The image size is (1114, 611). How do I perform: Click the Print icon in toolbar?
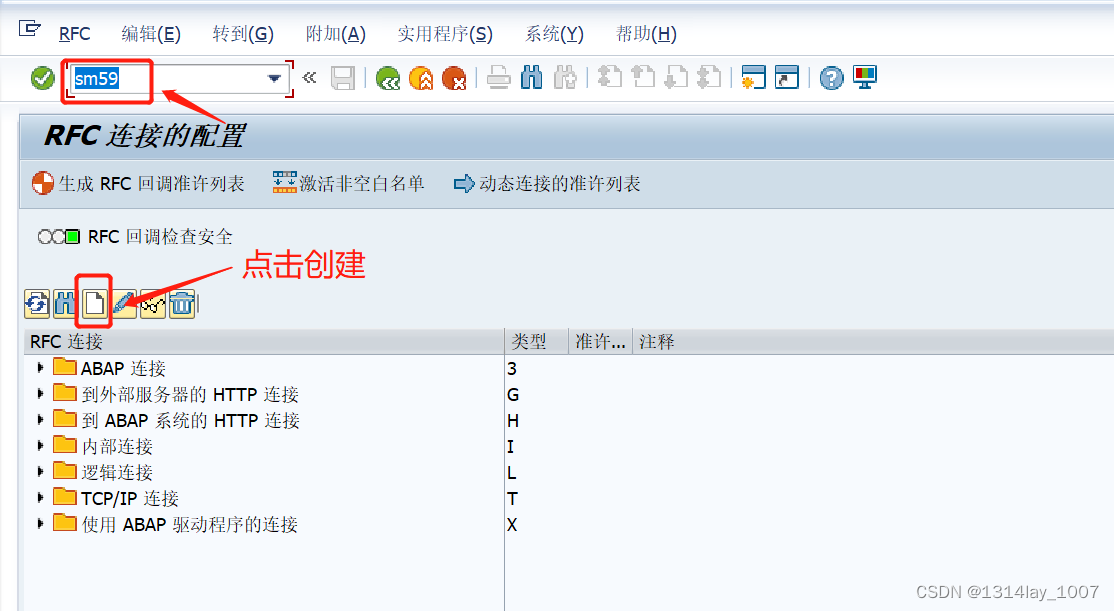(499, 78)
